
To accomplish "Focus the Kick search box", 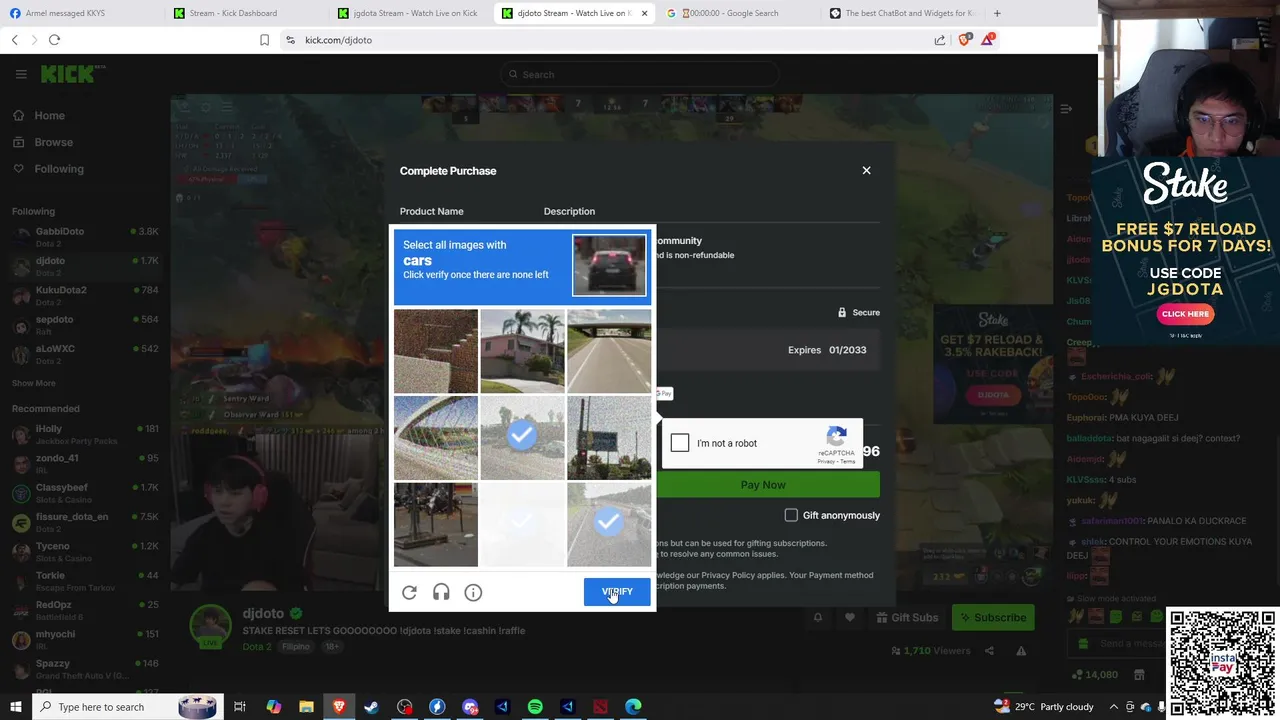I will [x=640, y=74].
